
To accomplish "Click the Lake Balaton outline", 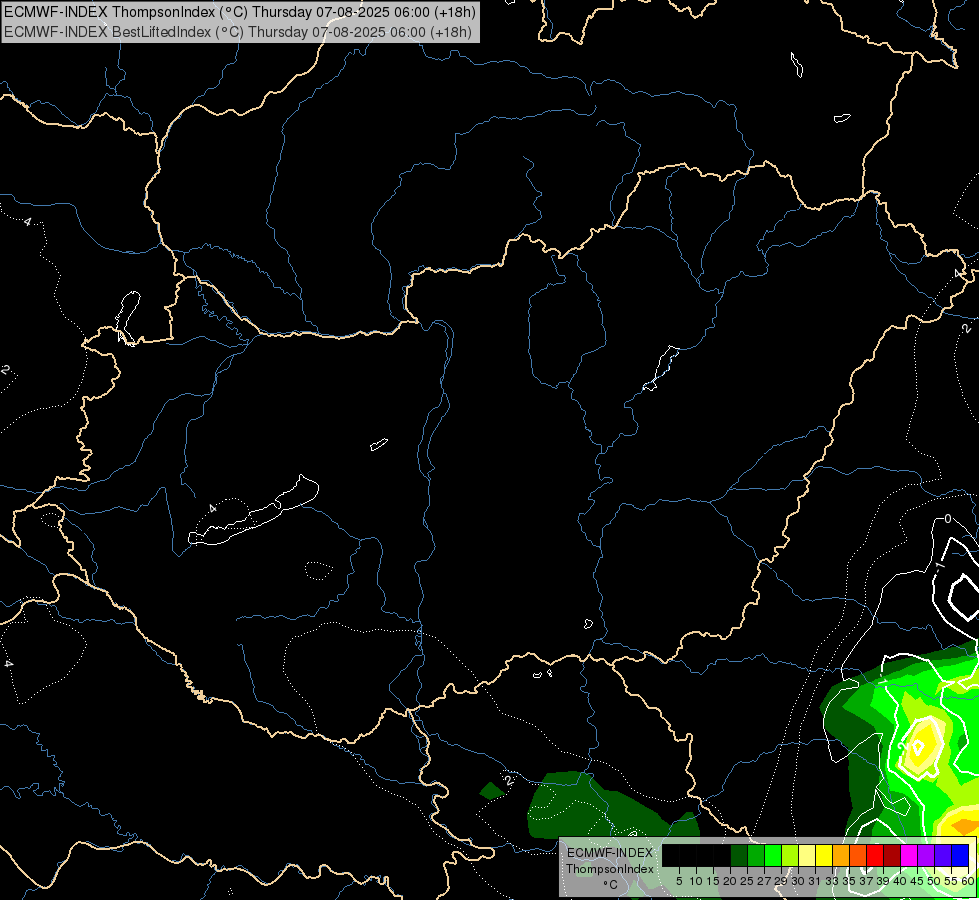I will (x=253, y=511).
